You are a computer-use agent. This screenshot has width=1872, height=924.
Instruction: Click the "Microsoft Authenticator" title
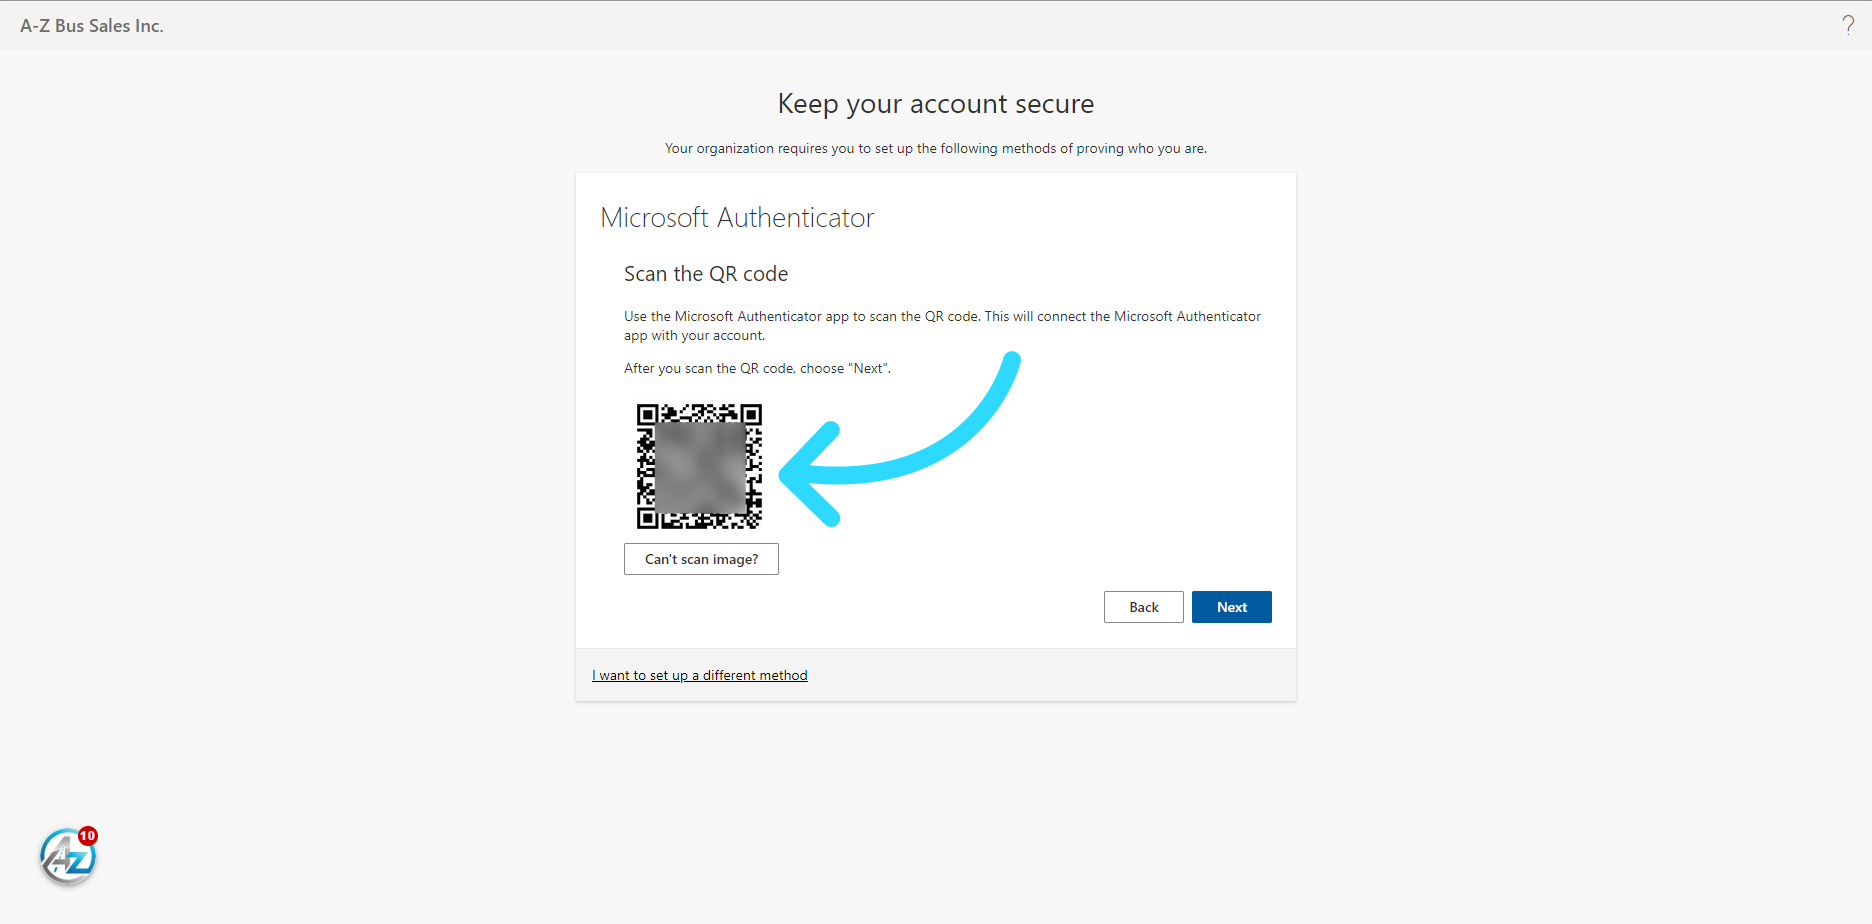click(737, 218)
